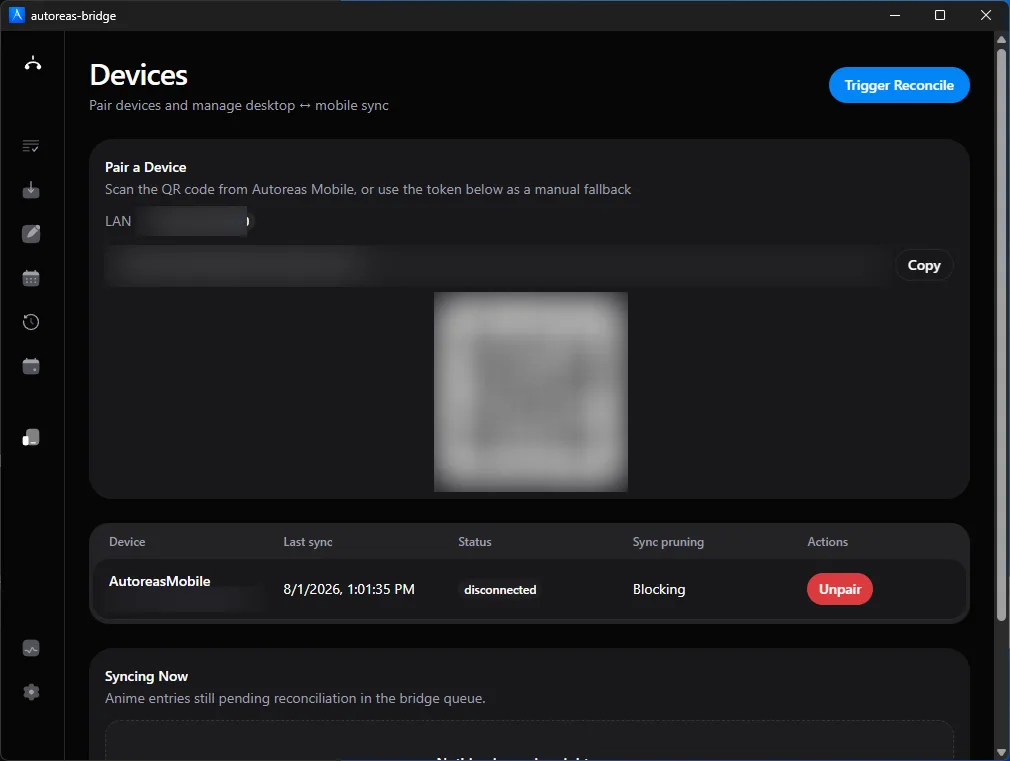Select the Devices sidebar icon
This screenshot has width=1010, height=761.
tap(31, 438)
